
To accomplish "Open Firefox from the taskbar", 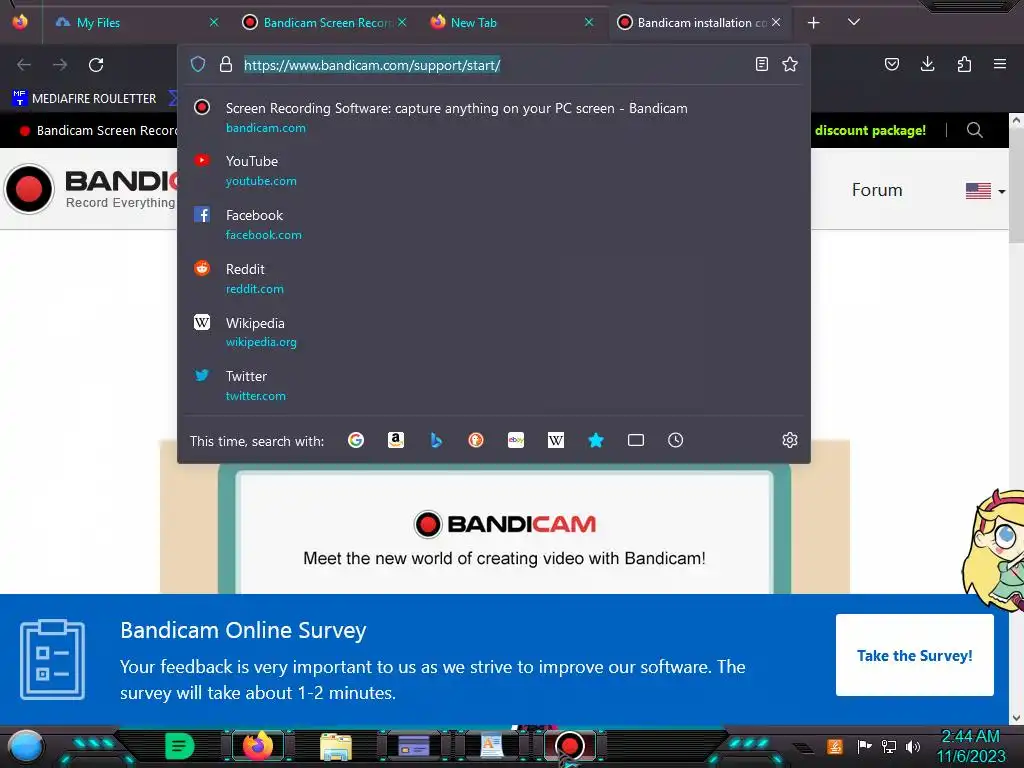I will tap(257, 745).
